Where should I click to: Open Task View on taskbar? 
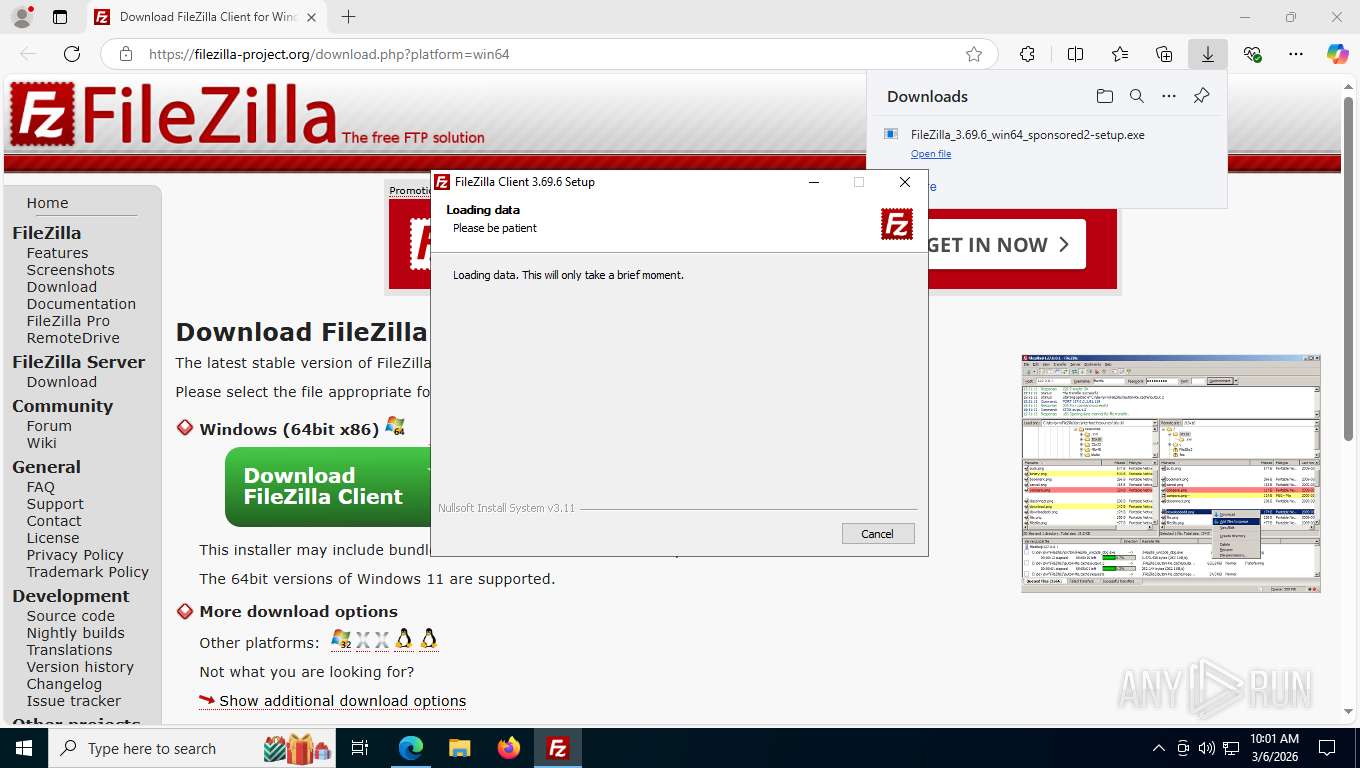pos(360,748)
